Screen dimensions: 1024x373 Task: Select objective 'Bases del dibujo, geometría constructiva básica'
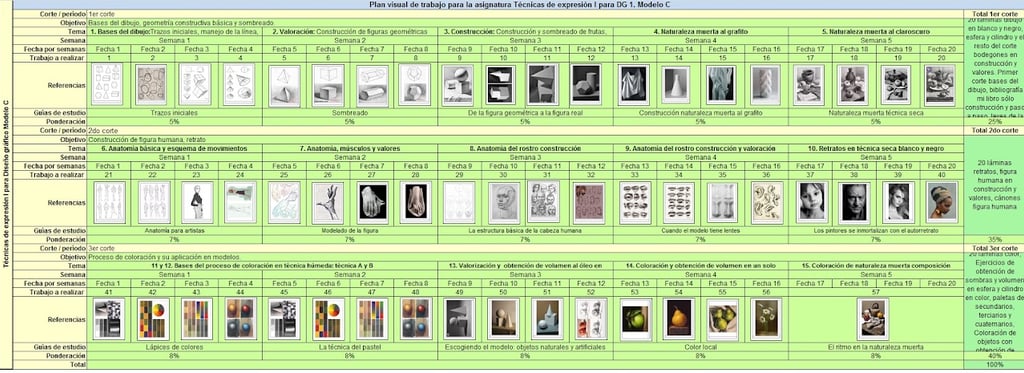pos(525,22)
